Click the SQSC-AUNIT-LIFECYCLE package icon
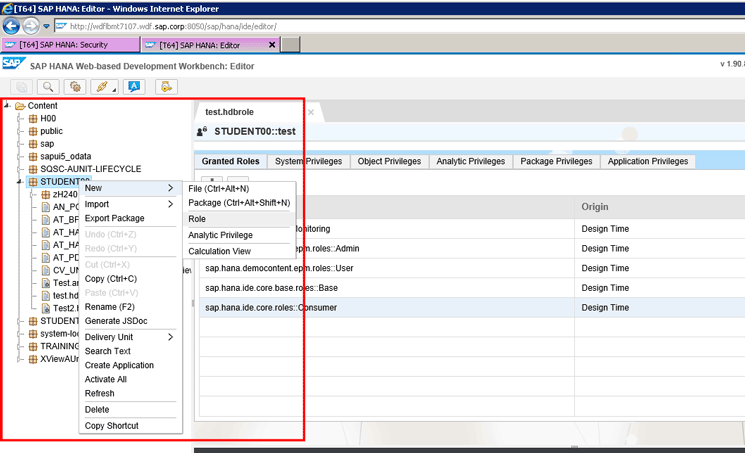This screenshot has height=453, width=745. click(33, 169)
